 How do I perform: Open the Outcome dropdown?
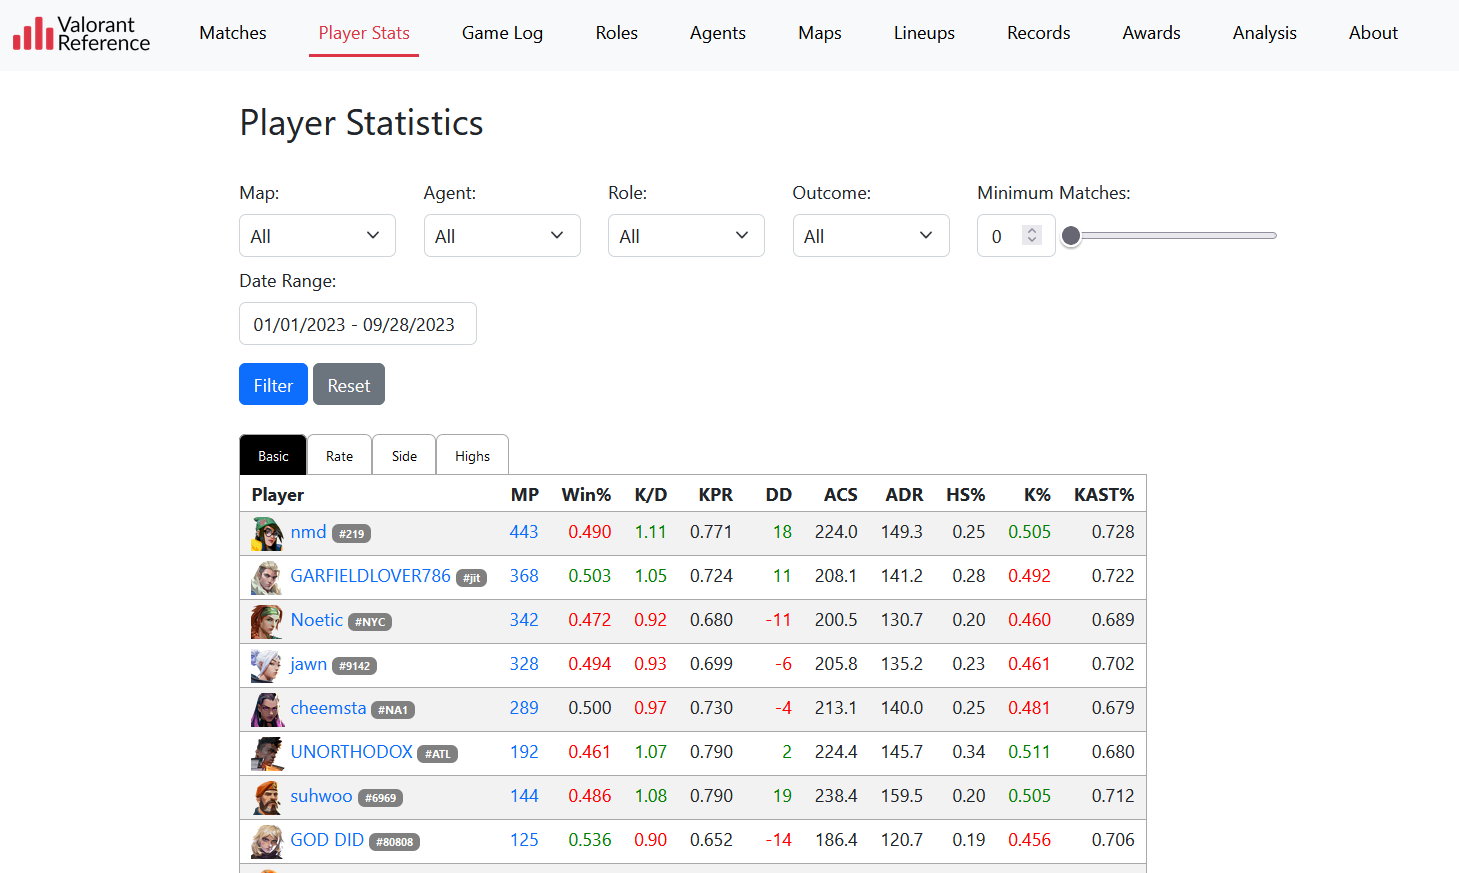coord(871,236)
